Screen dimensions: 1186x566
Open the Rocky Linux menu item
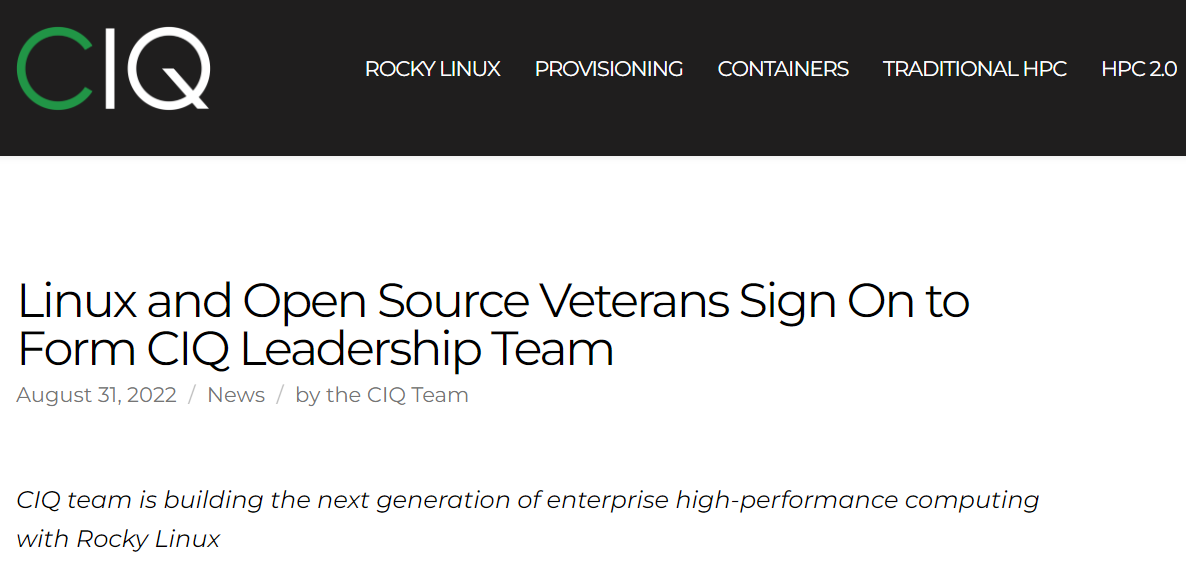tap(433, 69)
